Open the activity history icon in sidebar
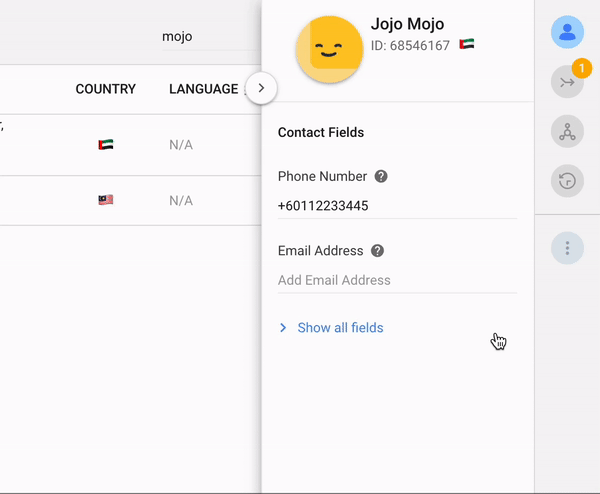The image size is (600, 494). point(567,181)
